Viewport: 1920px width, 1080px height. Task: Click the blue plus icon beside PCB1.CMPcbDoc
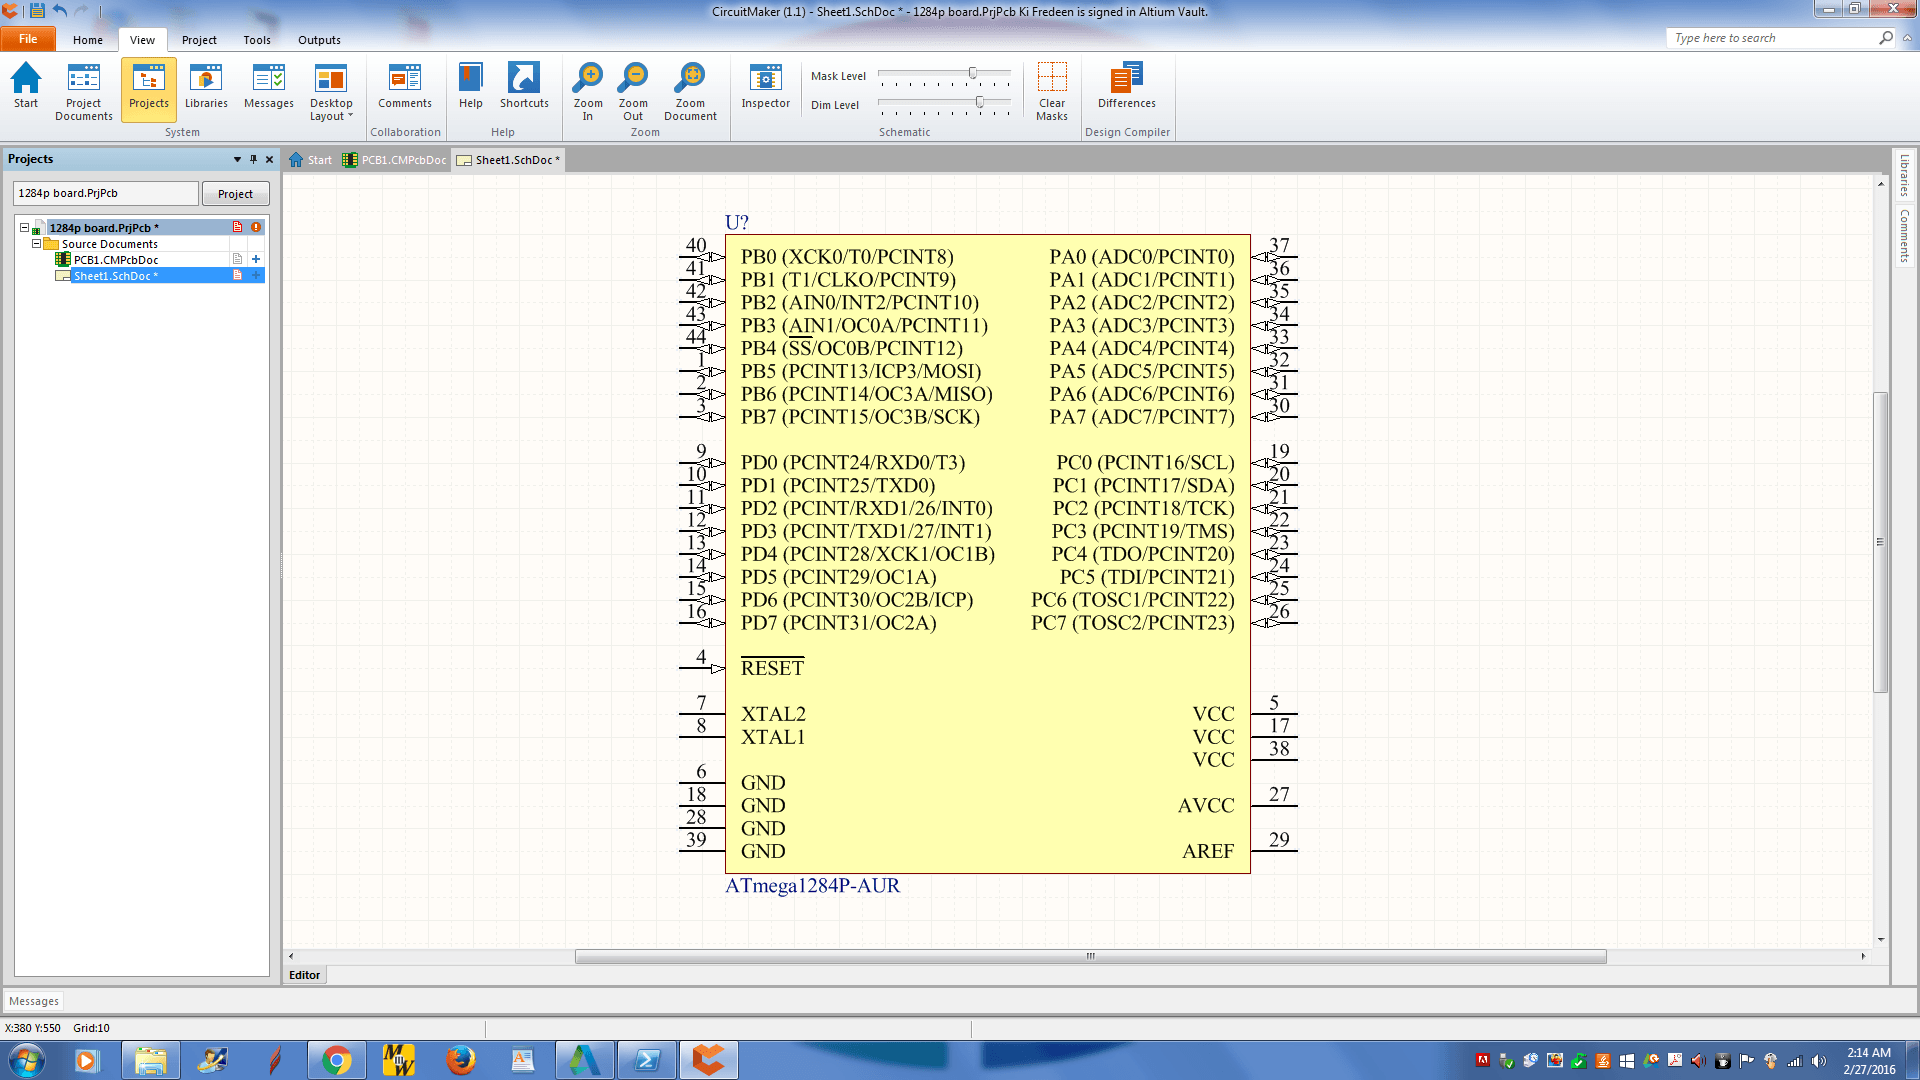[x=256, y=259]
